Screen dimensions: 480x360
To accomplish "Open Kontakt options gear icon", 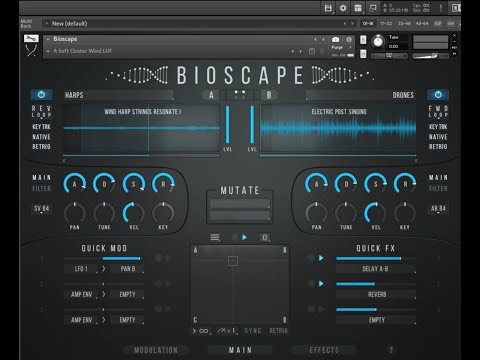I will [343, 8].
